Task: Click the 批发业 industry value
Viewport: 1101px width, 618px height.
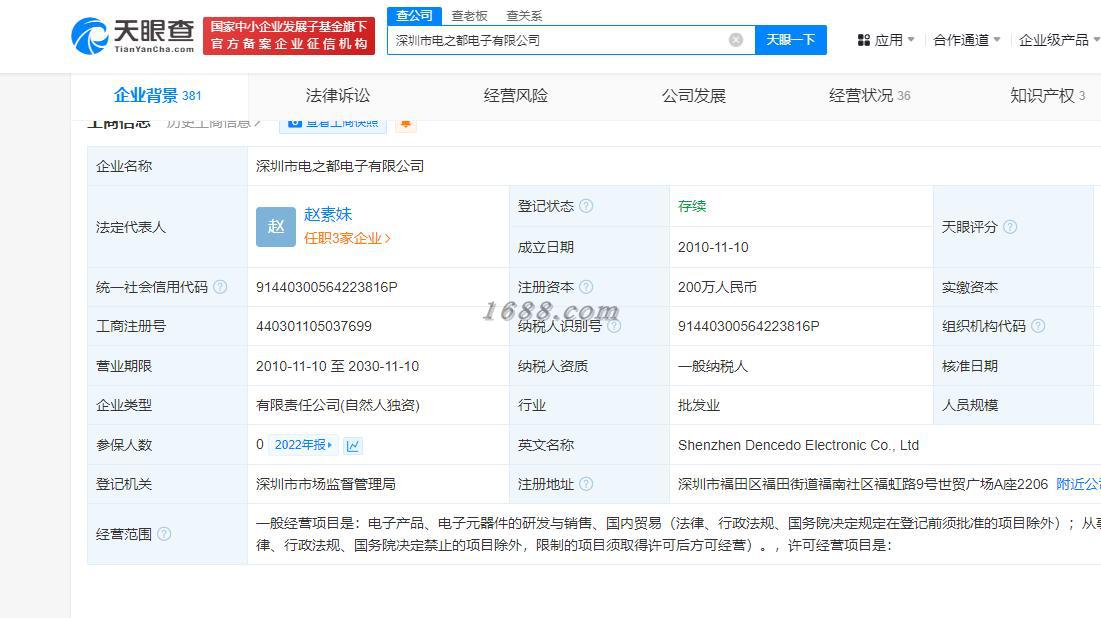Action: (x=699, y=405)
